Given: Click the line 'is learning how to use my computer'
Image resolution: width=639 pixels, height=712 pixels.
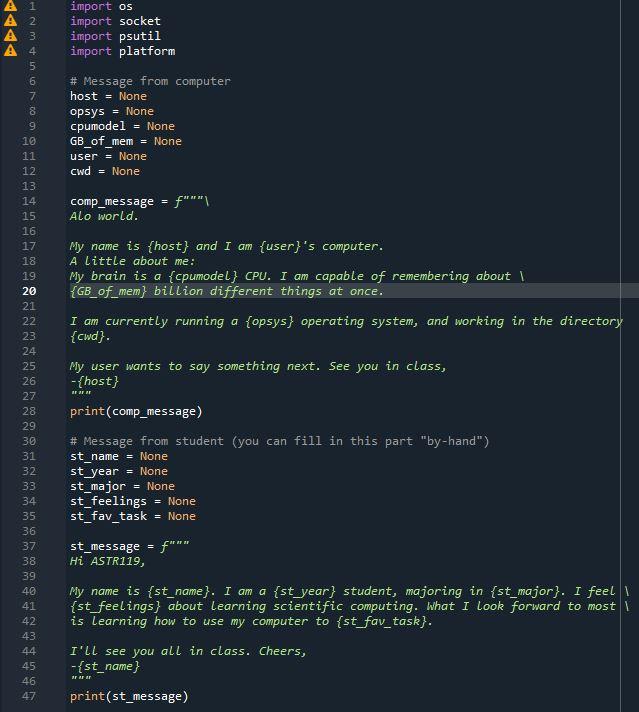Looking at the screenshot, I should click(251, 621).
